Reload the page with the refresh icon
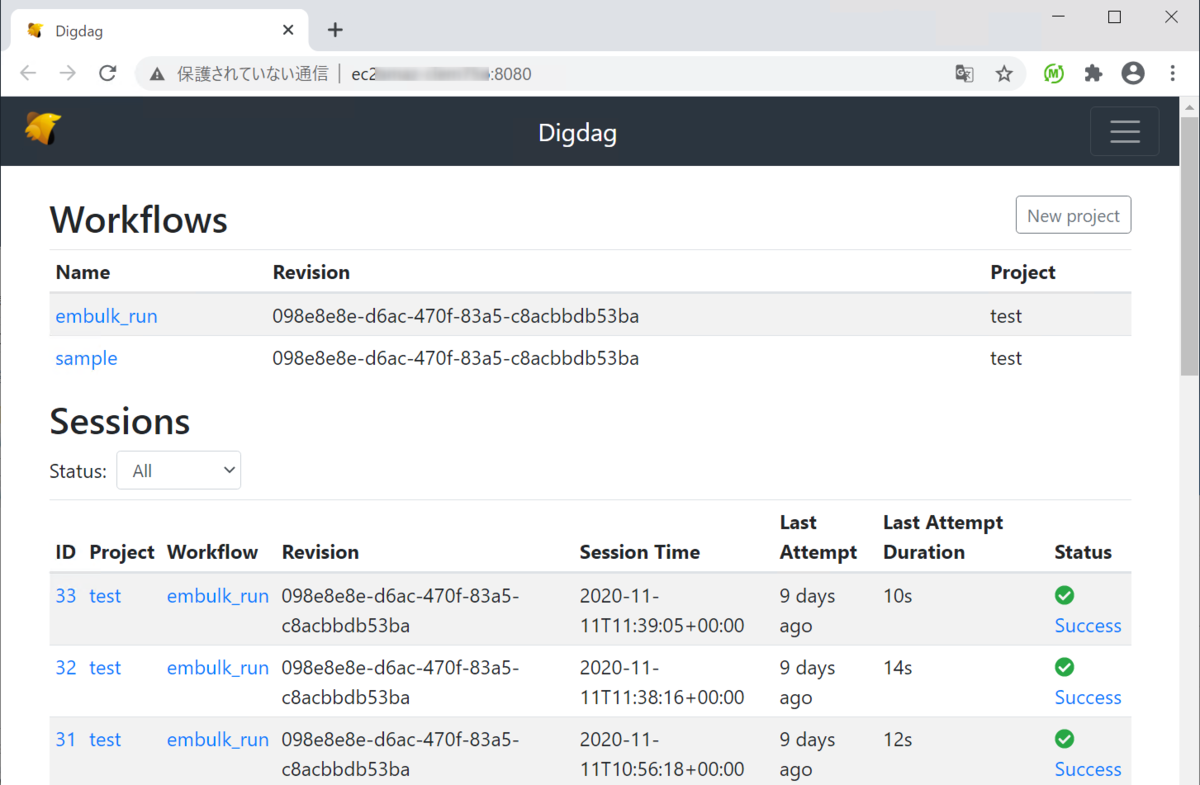Image resolution: width=1200 pixels, height=785 pixels. (108, 73)
